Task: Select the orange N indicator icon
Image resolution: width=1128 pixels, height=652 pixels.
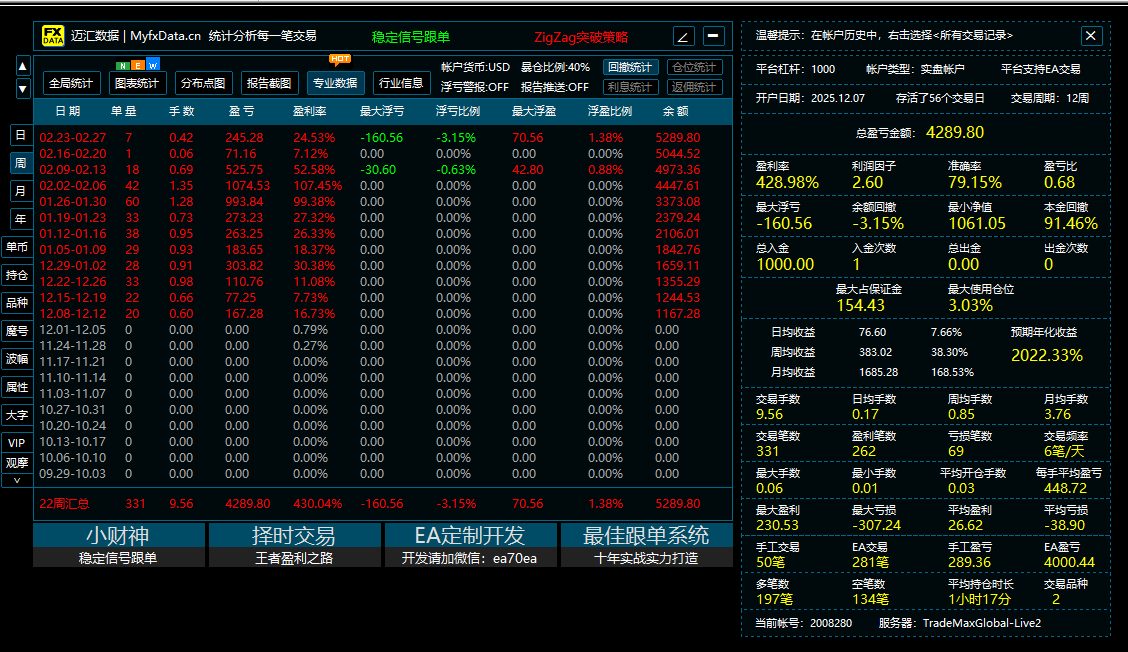Action: coord(122,65)
